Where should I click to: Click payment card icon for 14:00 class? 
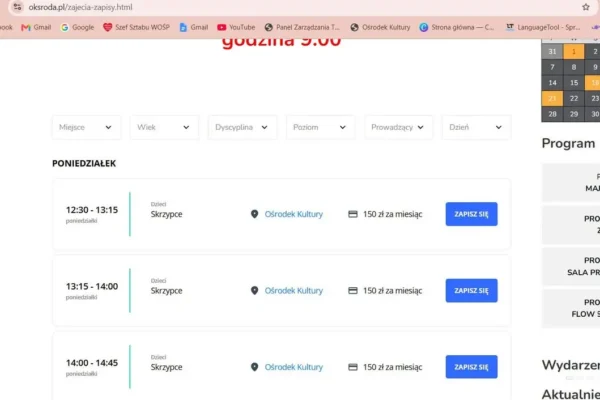point(353,367)
